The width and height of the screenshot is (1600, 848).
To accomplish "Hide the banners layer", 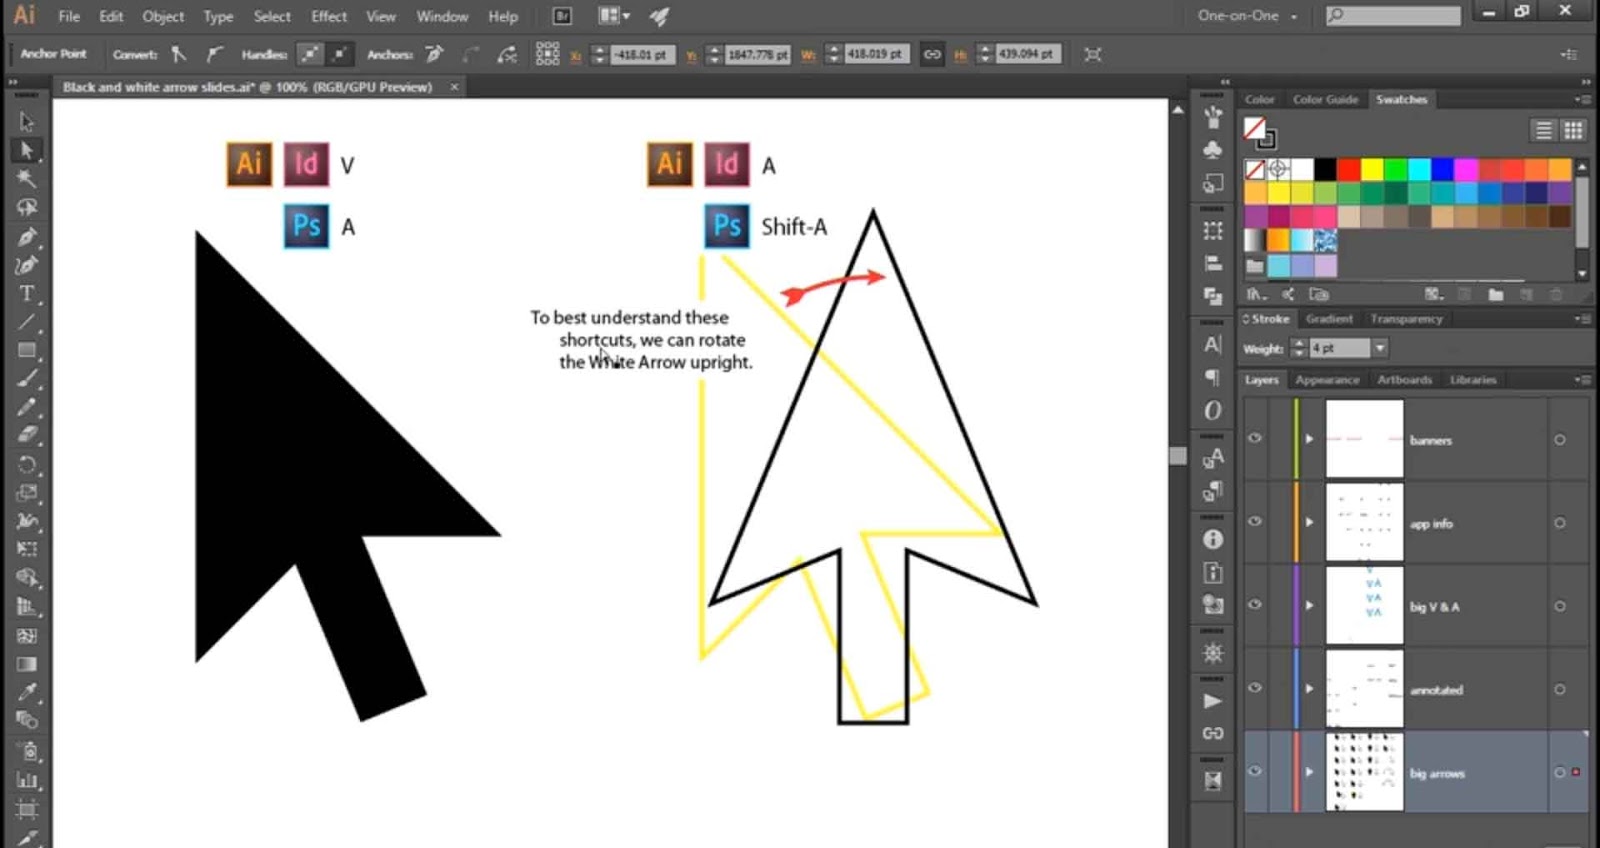I will tap(1255, 438).
